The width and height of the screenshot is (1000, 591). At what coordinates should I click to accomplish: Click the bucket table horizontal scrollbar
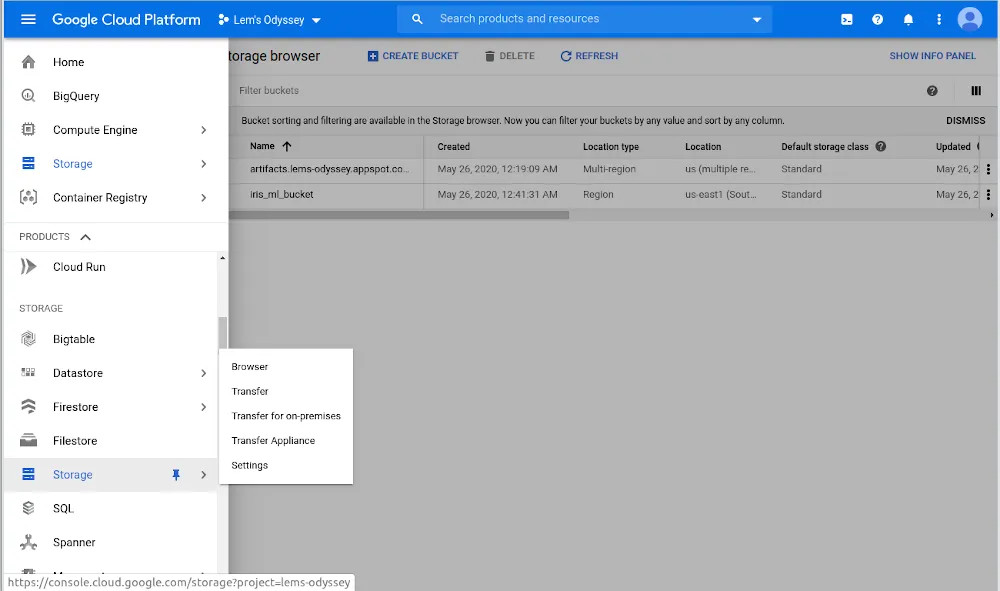399,215
